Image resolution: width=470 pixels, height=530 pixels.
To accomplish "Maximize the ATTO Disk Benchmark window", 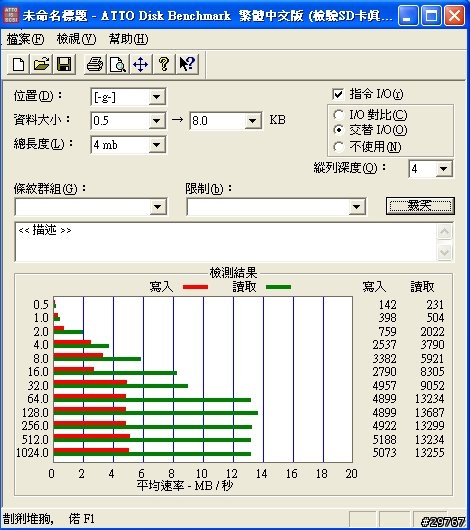I will point(431,15).
